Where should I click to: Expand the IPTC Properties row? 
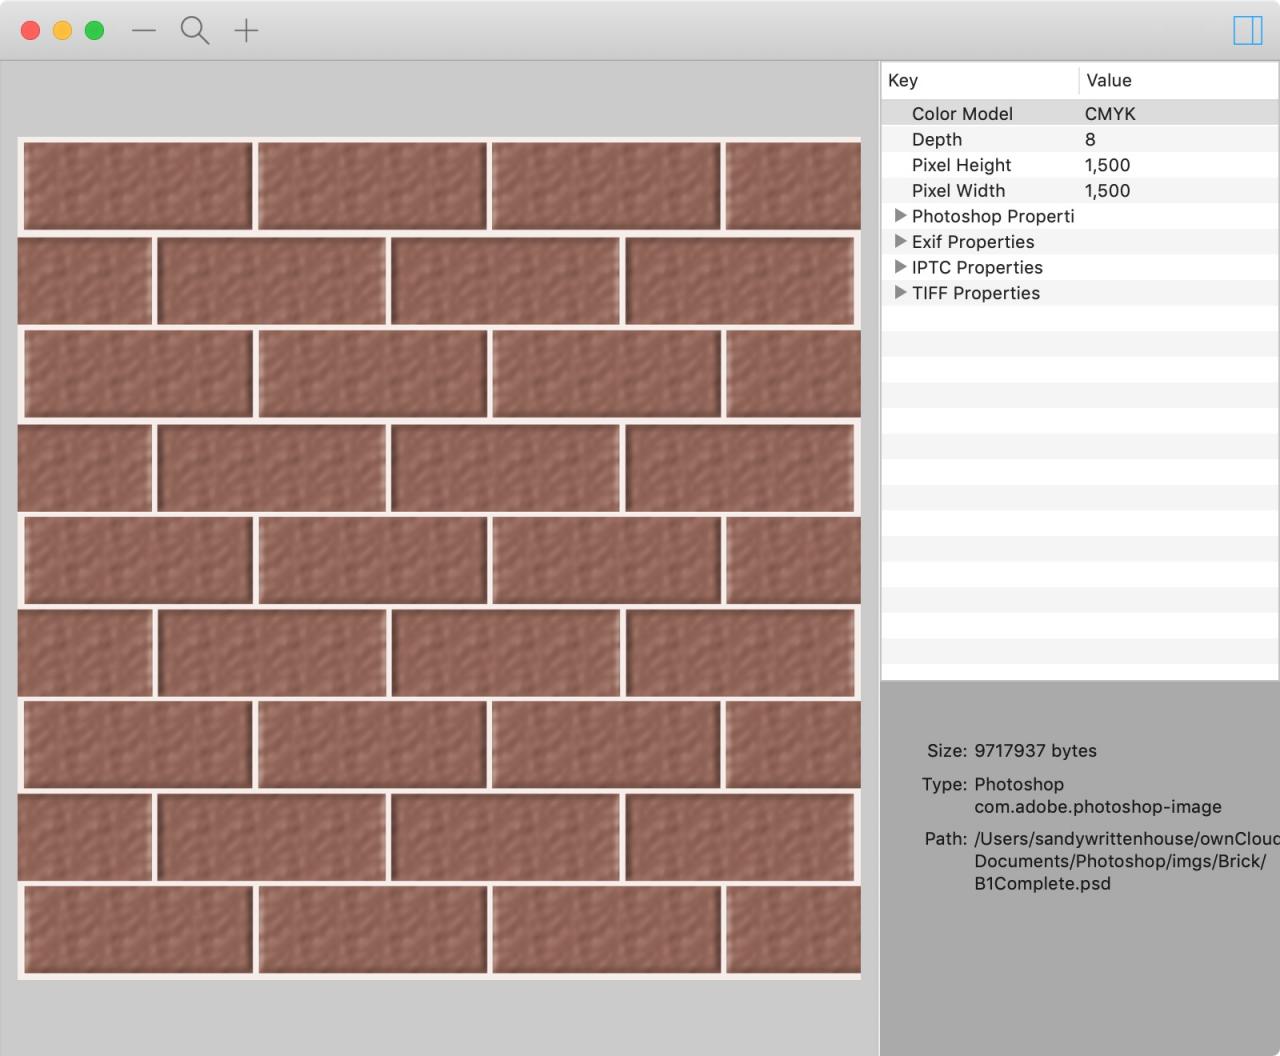click(901, 267)
